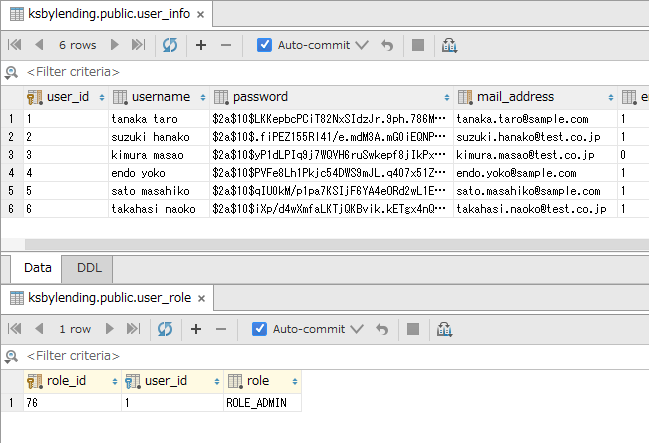Go to previous page in user_role toolbar

[x=39, y=329]
